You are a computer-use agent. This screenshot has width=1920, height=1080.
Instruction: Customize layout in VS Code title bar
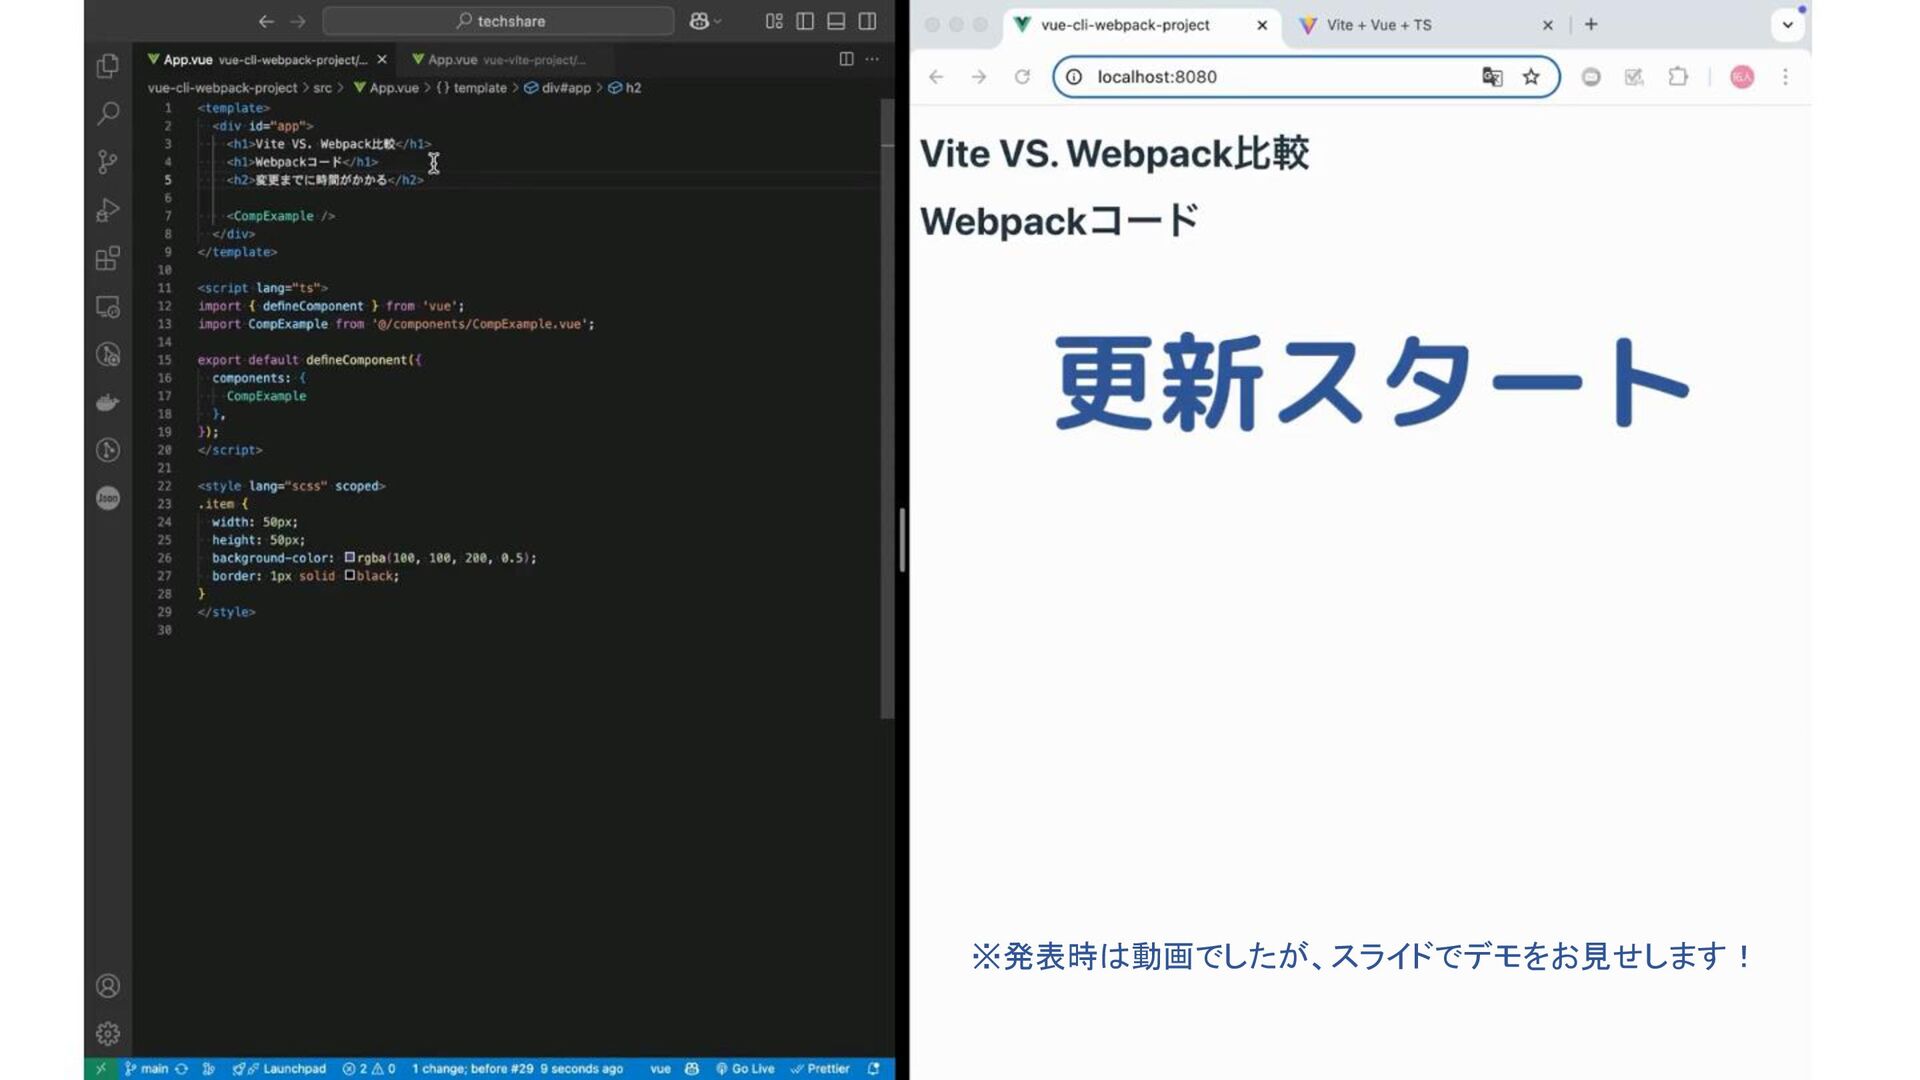click(774, 21)
